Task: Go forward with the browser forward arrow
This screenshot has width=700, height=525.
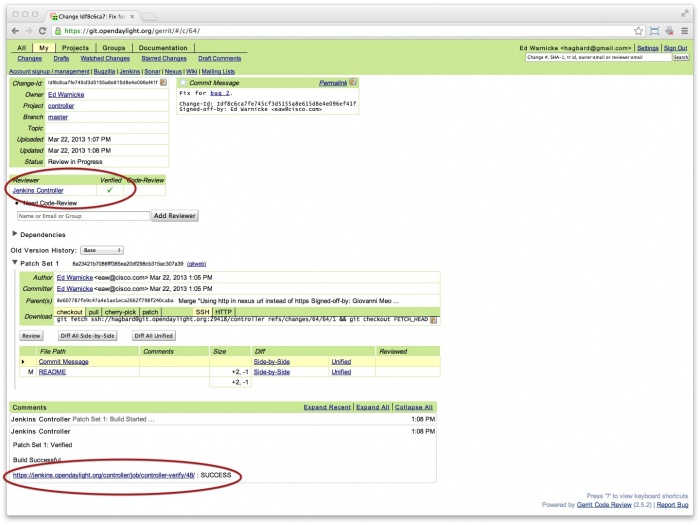Action: tap(29, 31)
